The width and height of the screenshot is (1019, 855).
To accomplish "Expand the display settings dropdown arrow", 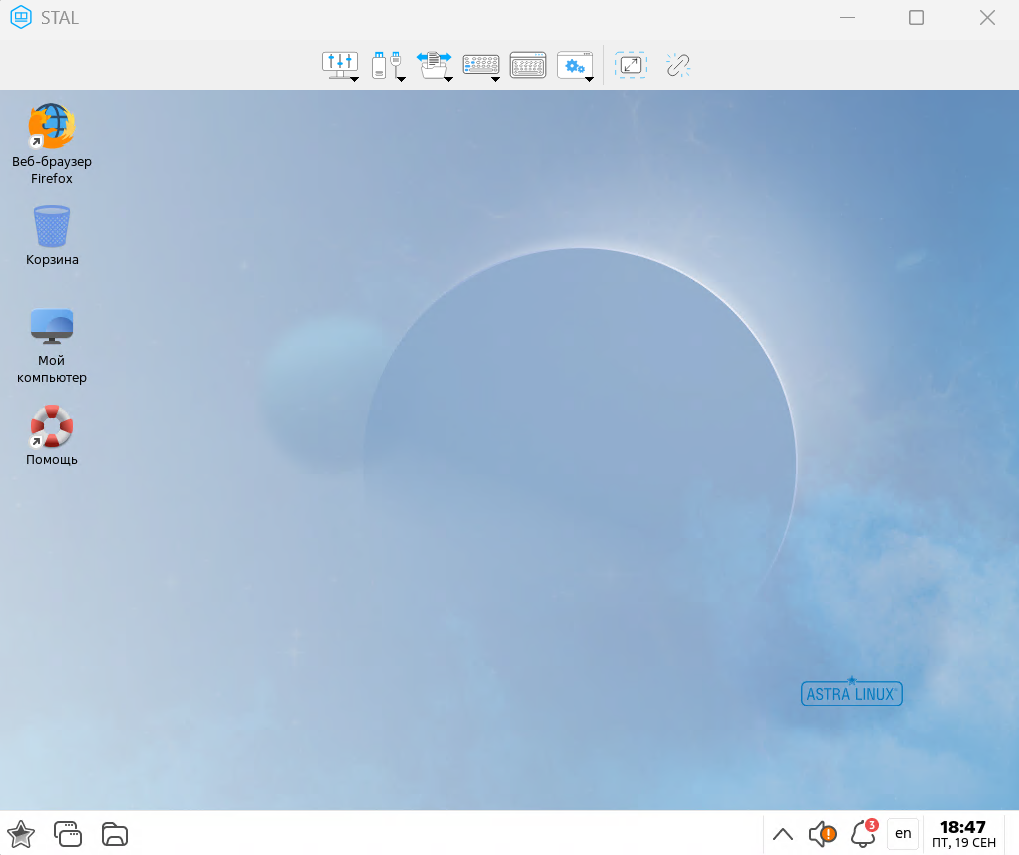I will tap(355, 79).
